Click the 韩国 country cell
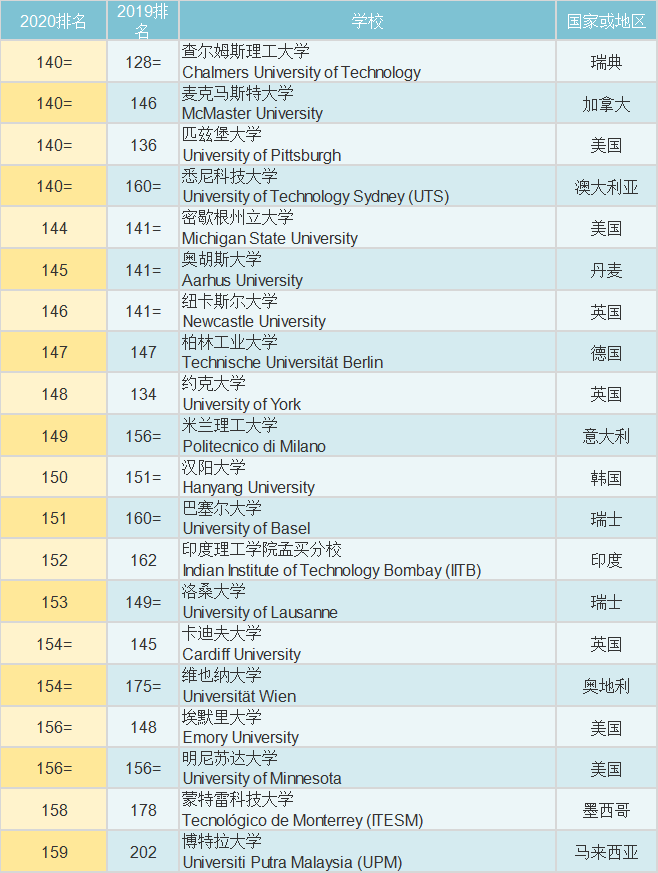658x873 pixels. click(x=606, y=478)
